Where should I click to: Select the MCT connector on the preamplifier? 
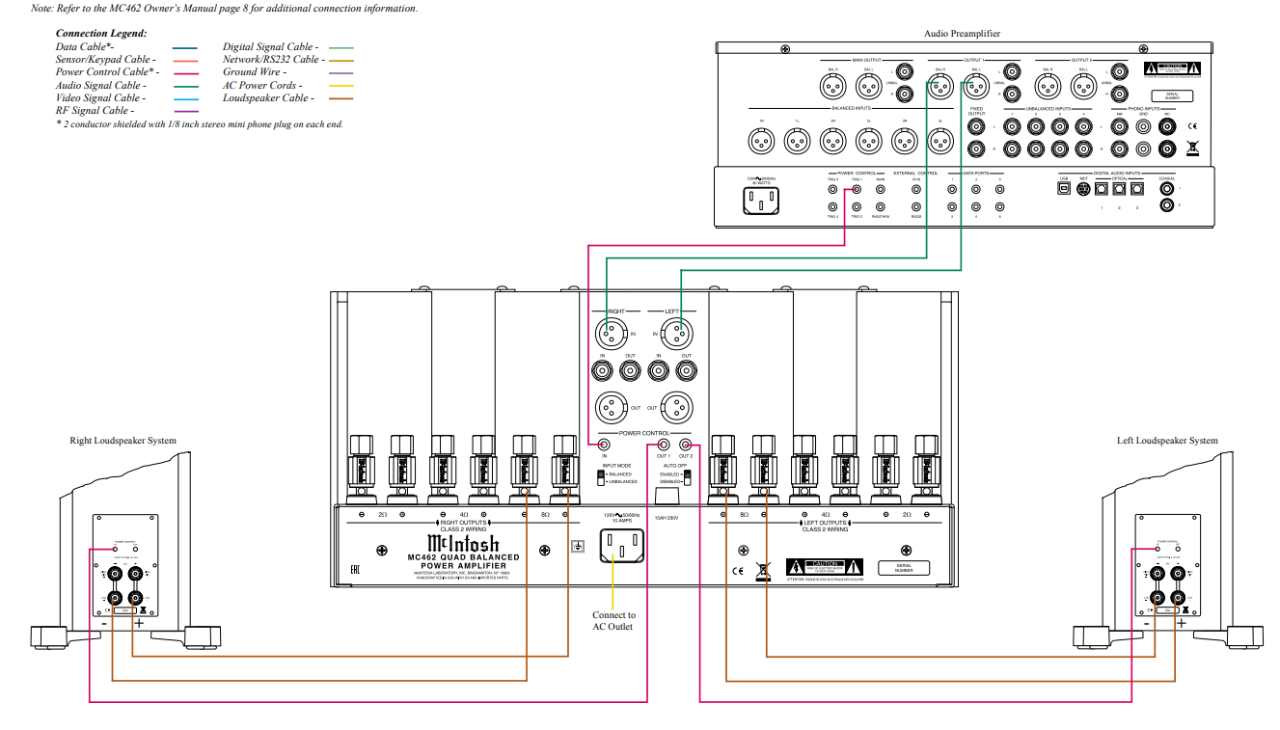pyautogui.click(x=1083, y=188)
